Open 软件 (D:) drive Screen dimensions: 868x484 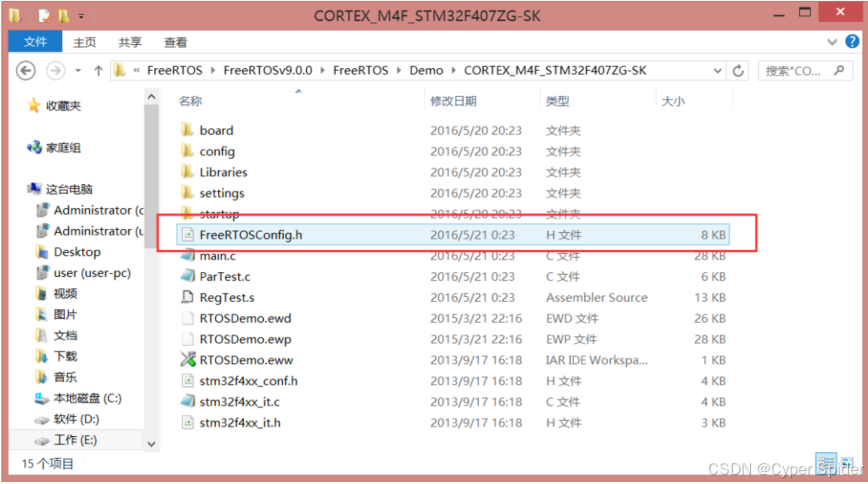[x=76, y=419]
